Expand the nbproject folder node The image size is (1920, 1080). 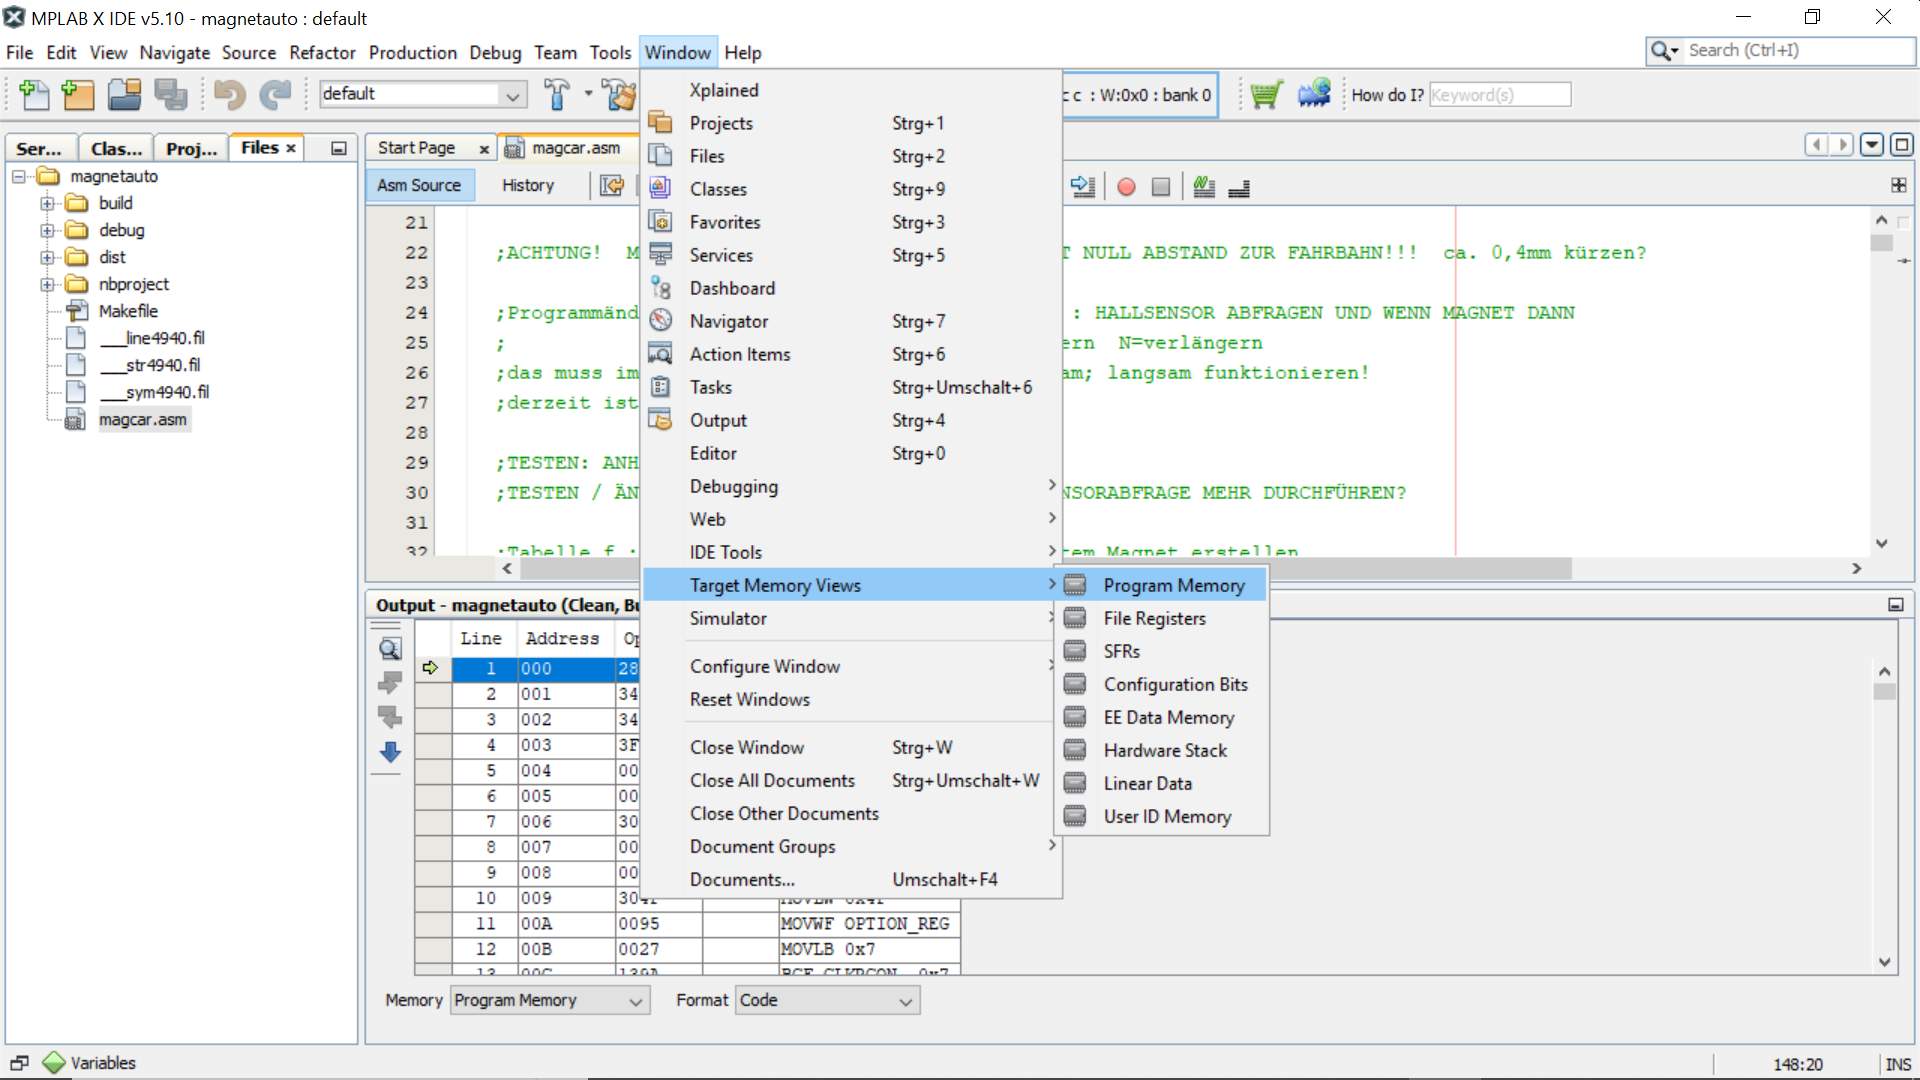point(47,284)
